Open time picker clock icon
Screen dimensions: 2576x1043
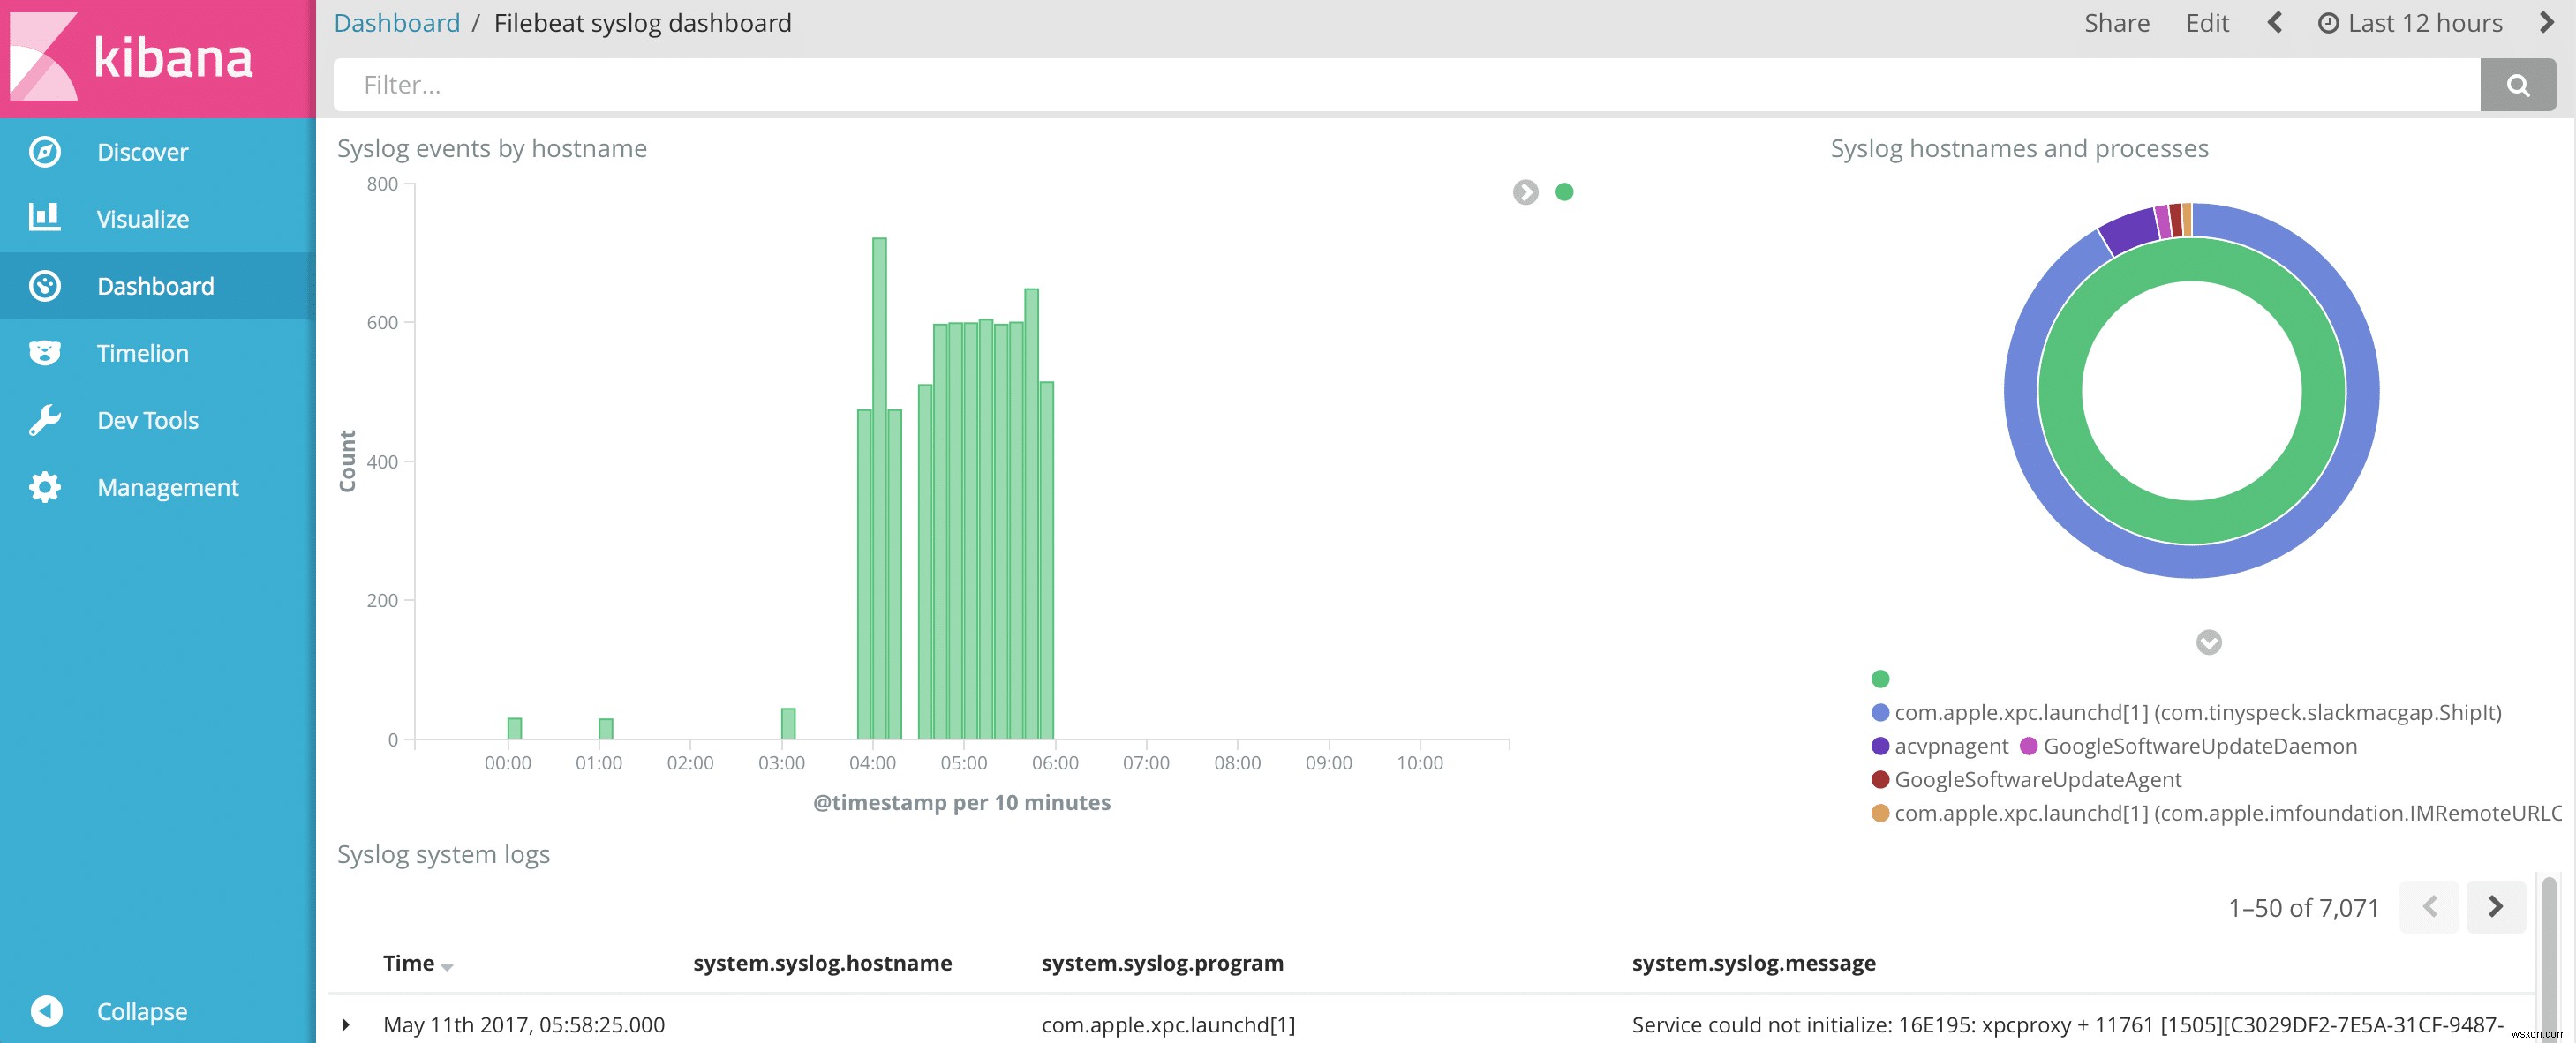click(2328, 23)
